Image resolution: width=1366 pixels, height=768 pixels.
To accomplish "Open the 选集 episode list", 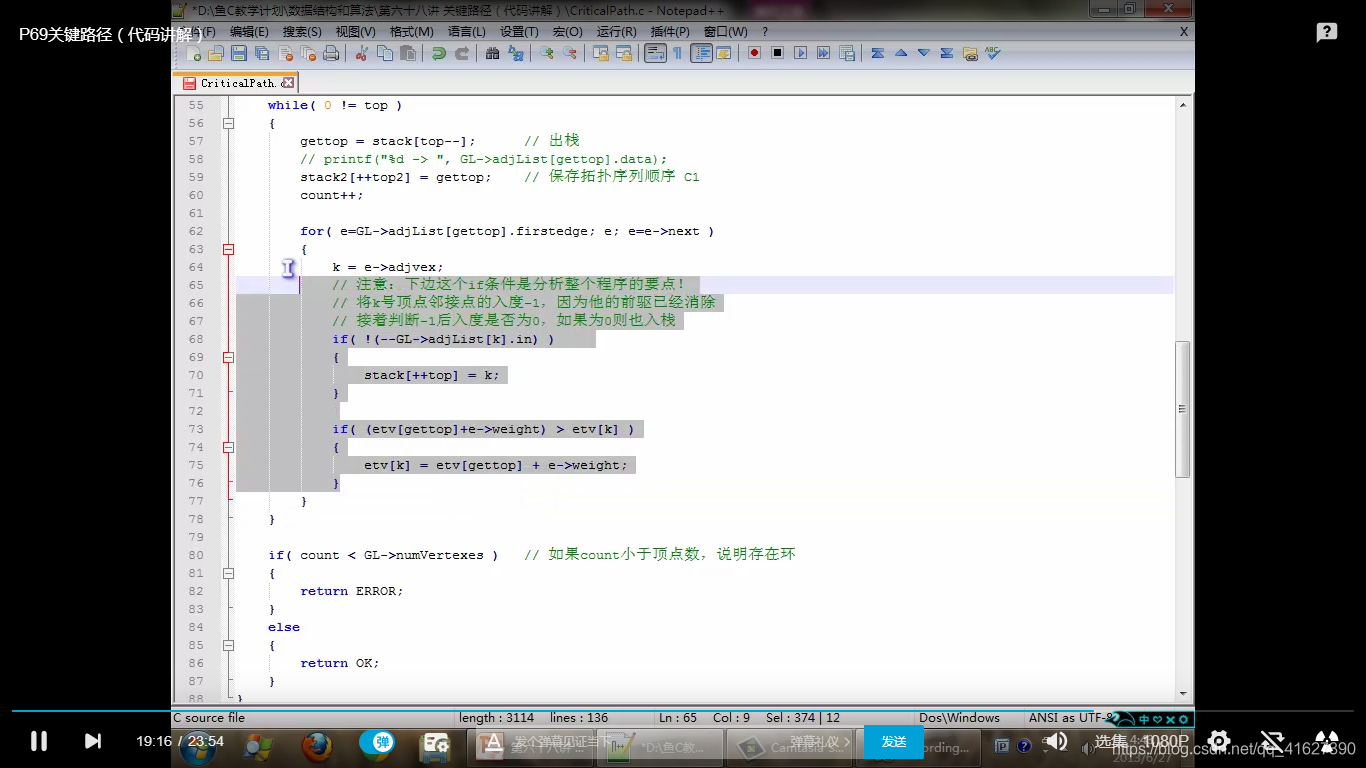I will pos(1111,742).
